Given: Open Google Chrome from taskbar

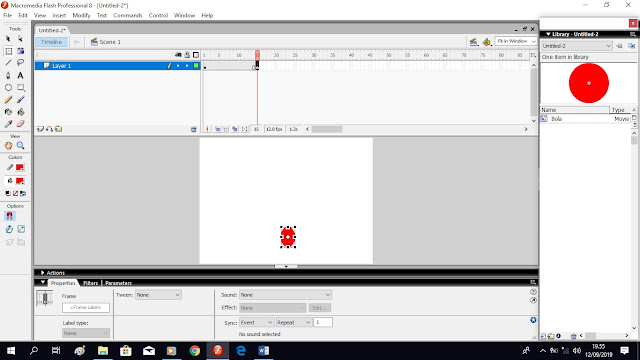Looking at the screenshot, I should click(x=195, y=351).
